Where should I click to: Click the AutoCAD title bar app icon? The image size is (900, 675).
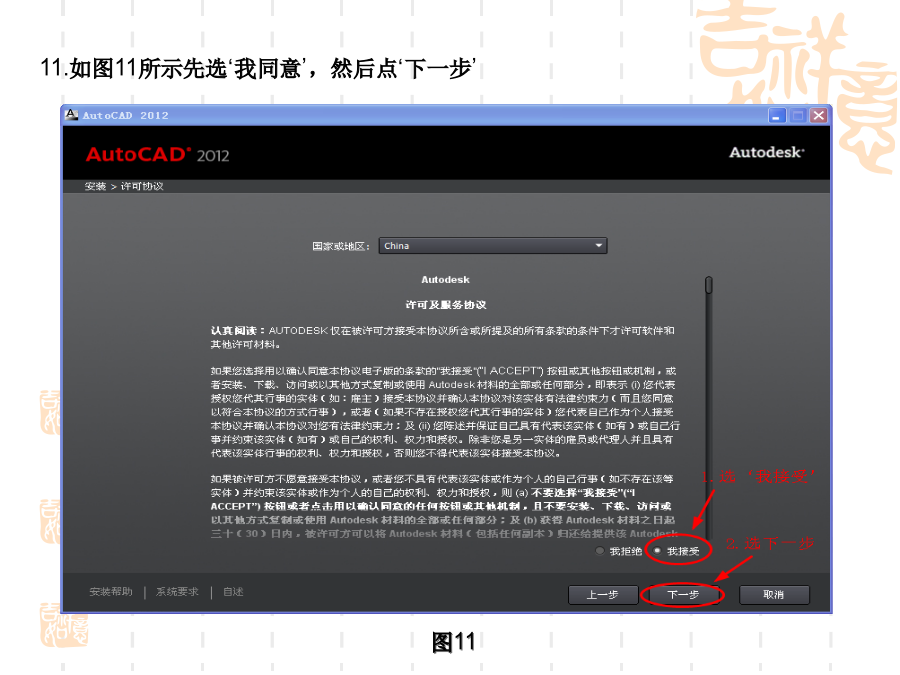coord(71,115)
